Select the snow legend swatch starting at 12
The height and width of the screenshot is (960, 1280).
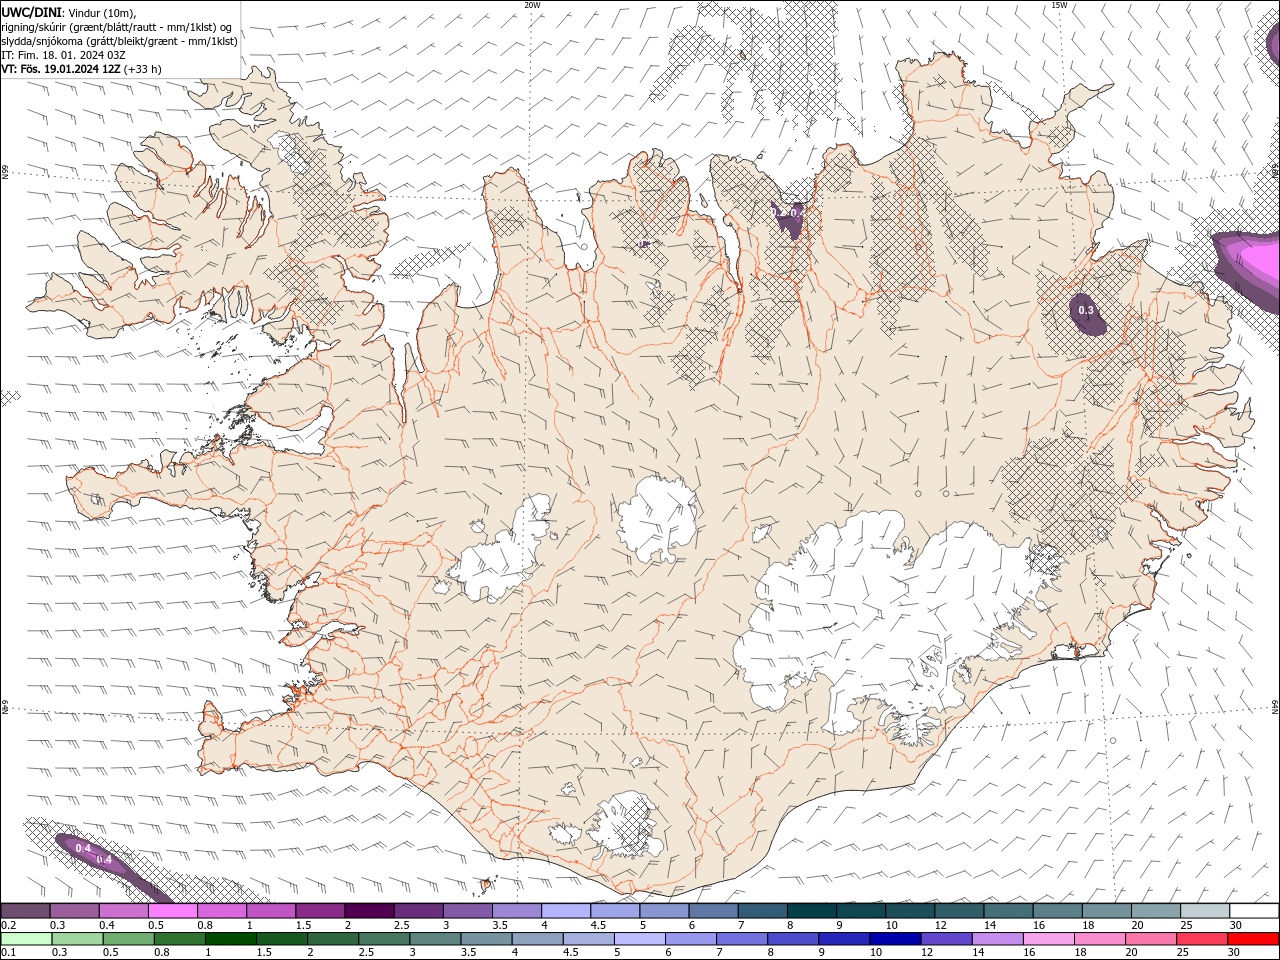(959, 911)
